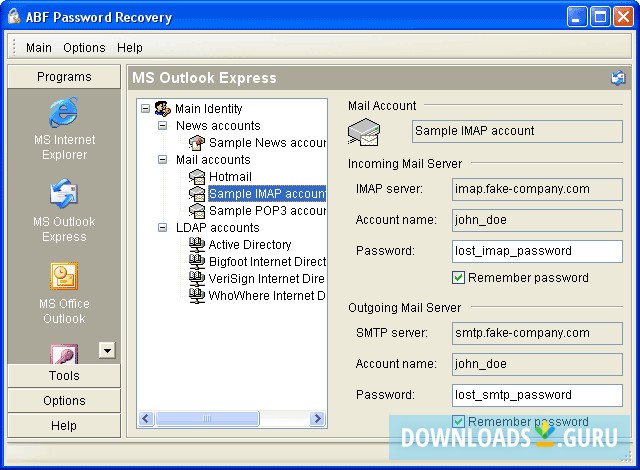Maximize the ABF Password Recovery window
The image size is (640, 470).
[600, 17]
